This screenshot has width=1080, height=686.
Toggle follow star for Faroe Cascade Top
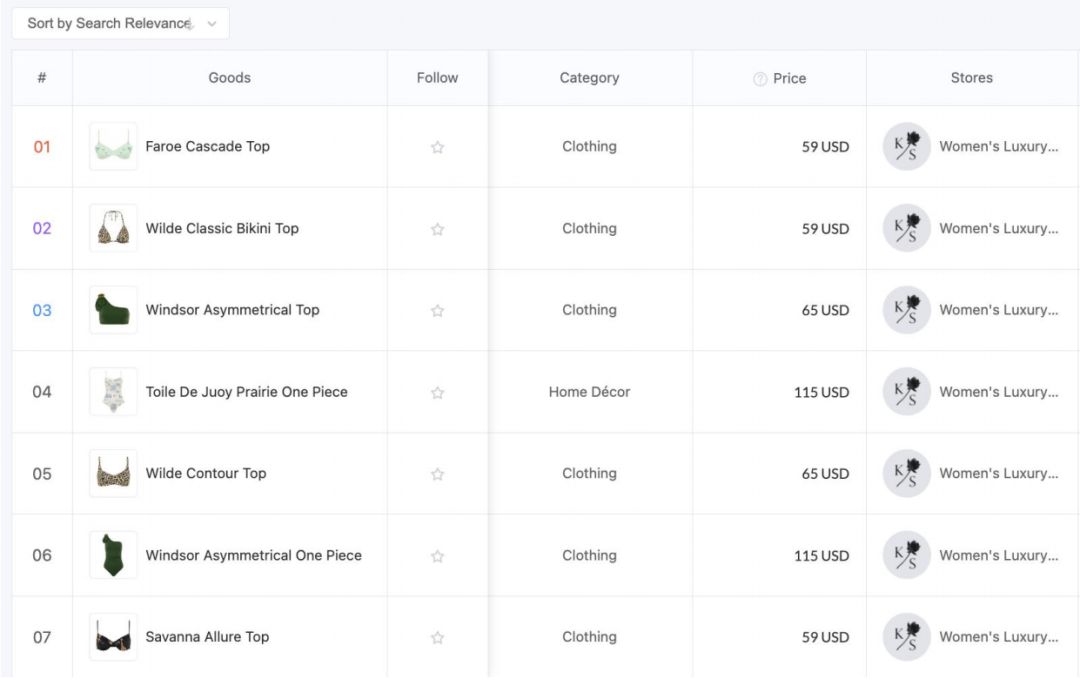point(437,147)
